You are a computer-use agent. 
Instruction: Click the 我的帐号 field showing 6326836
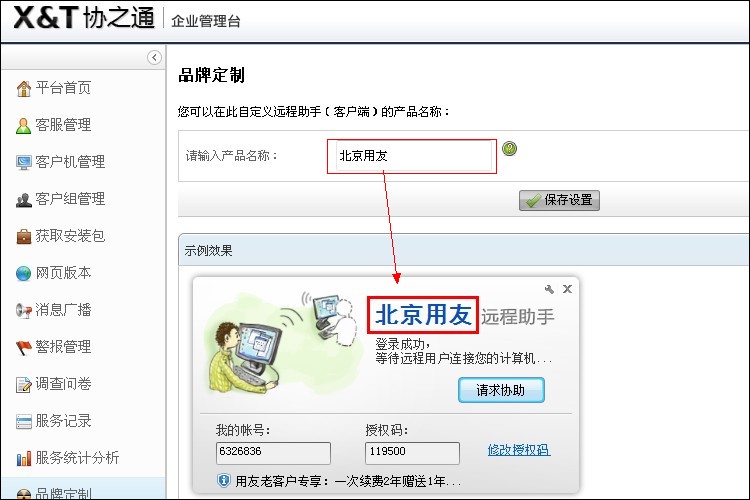click(273, 453)
